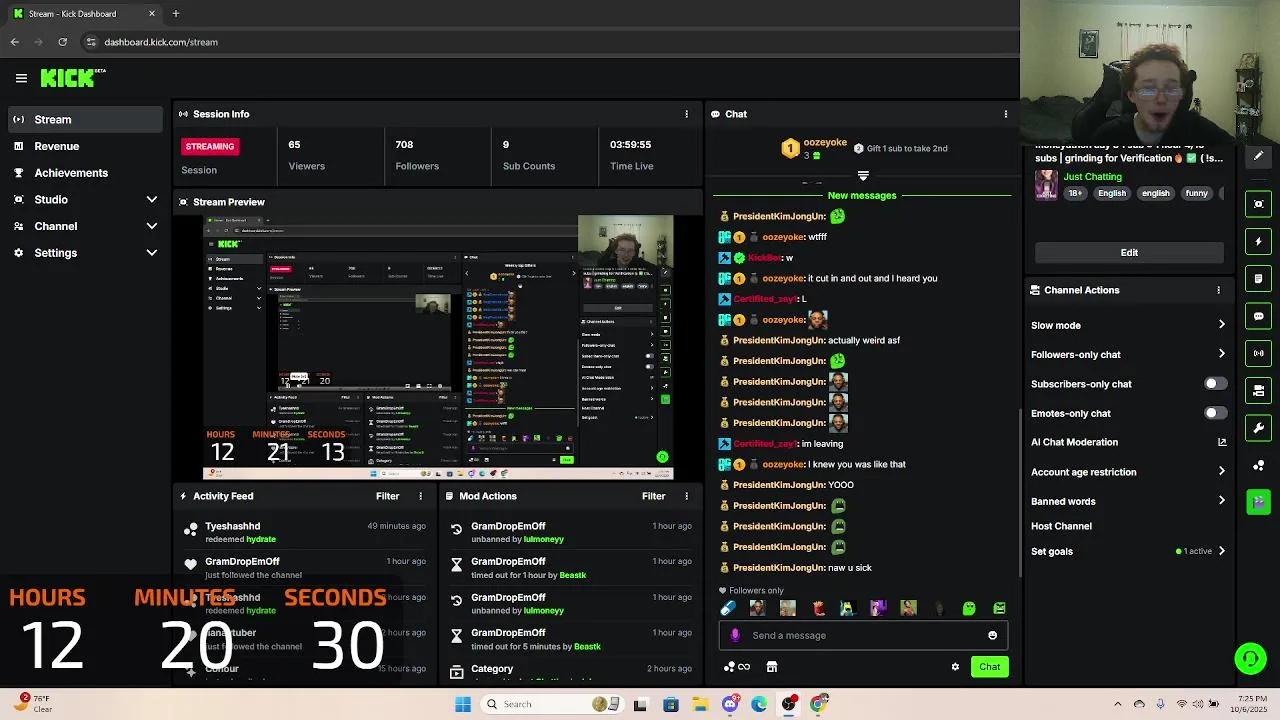Open Session Info three-dot options
The image size is (1280, 720).
[686, 114]
